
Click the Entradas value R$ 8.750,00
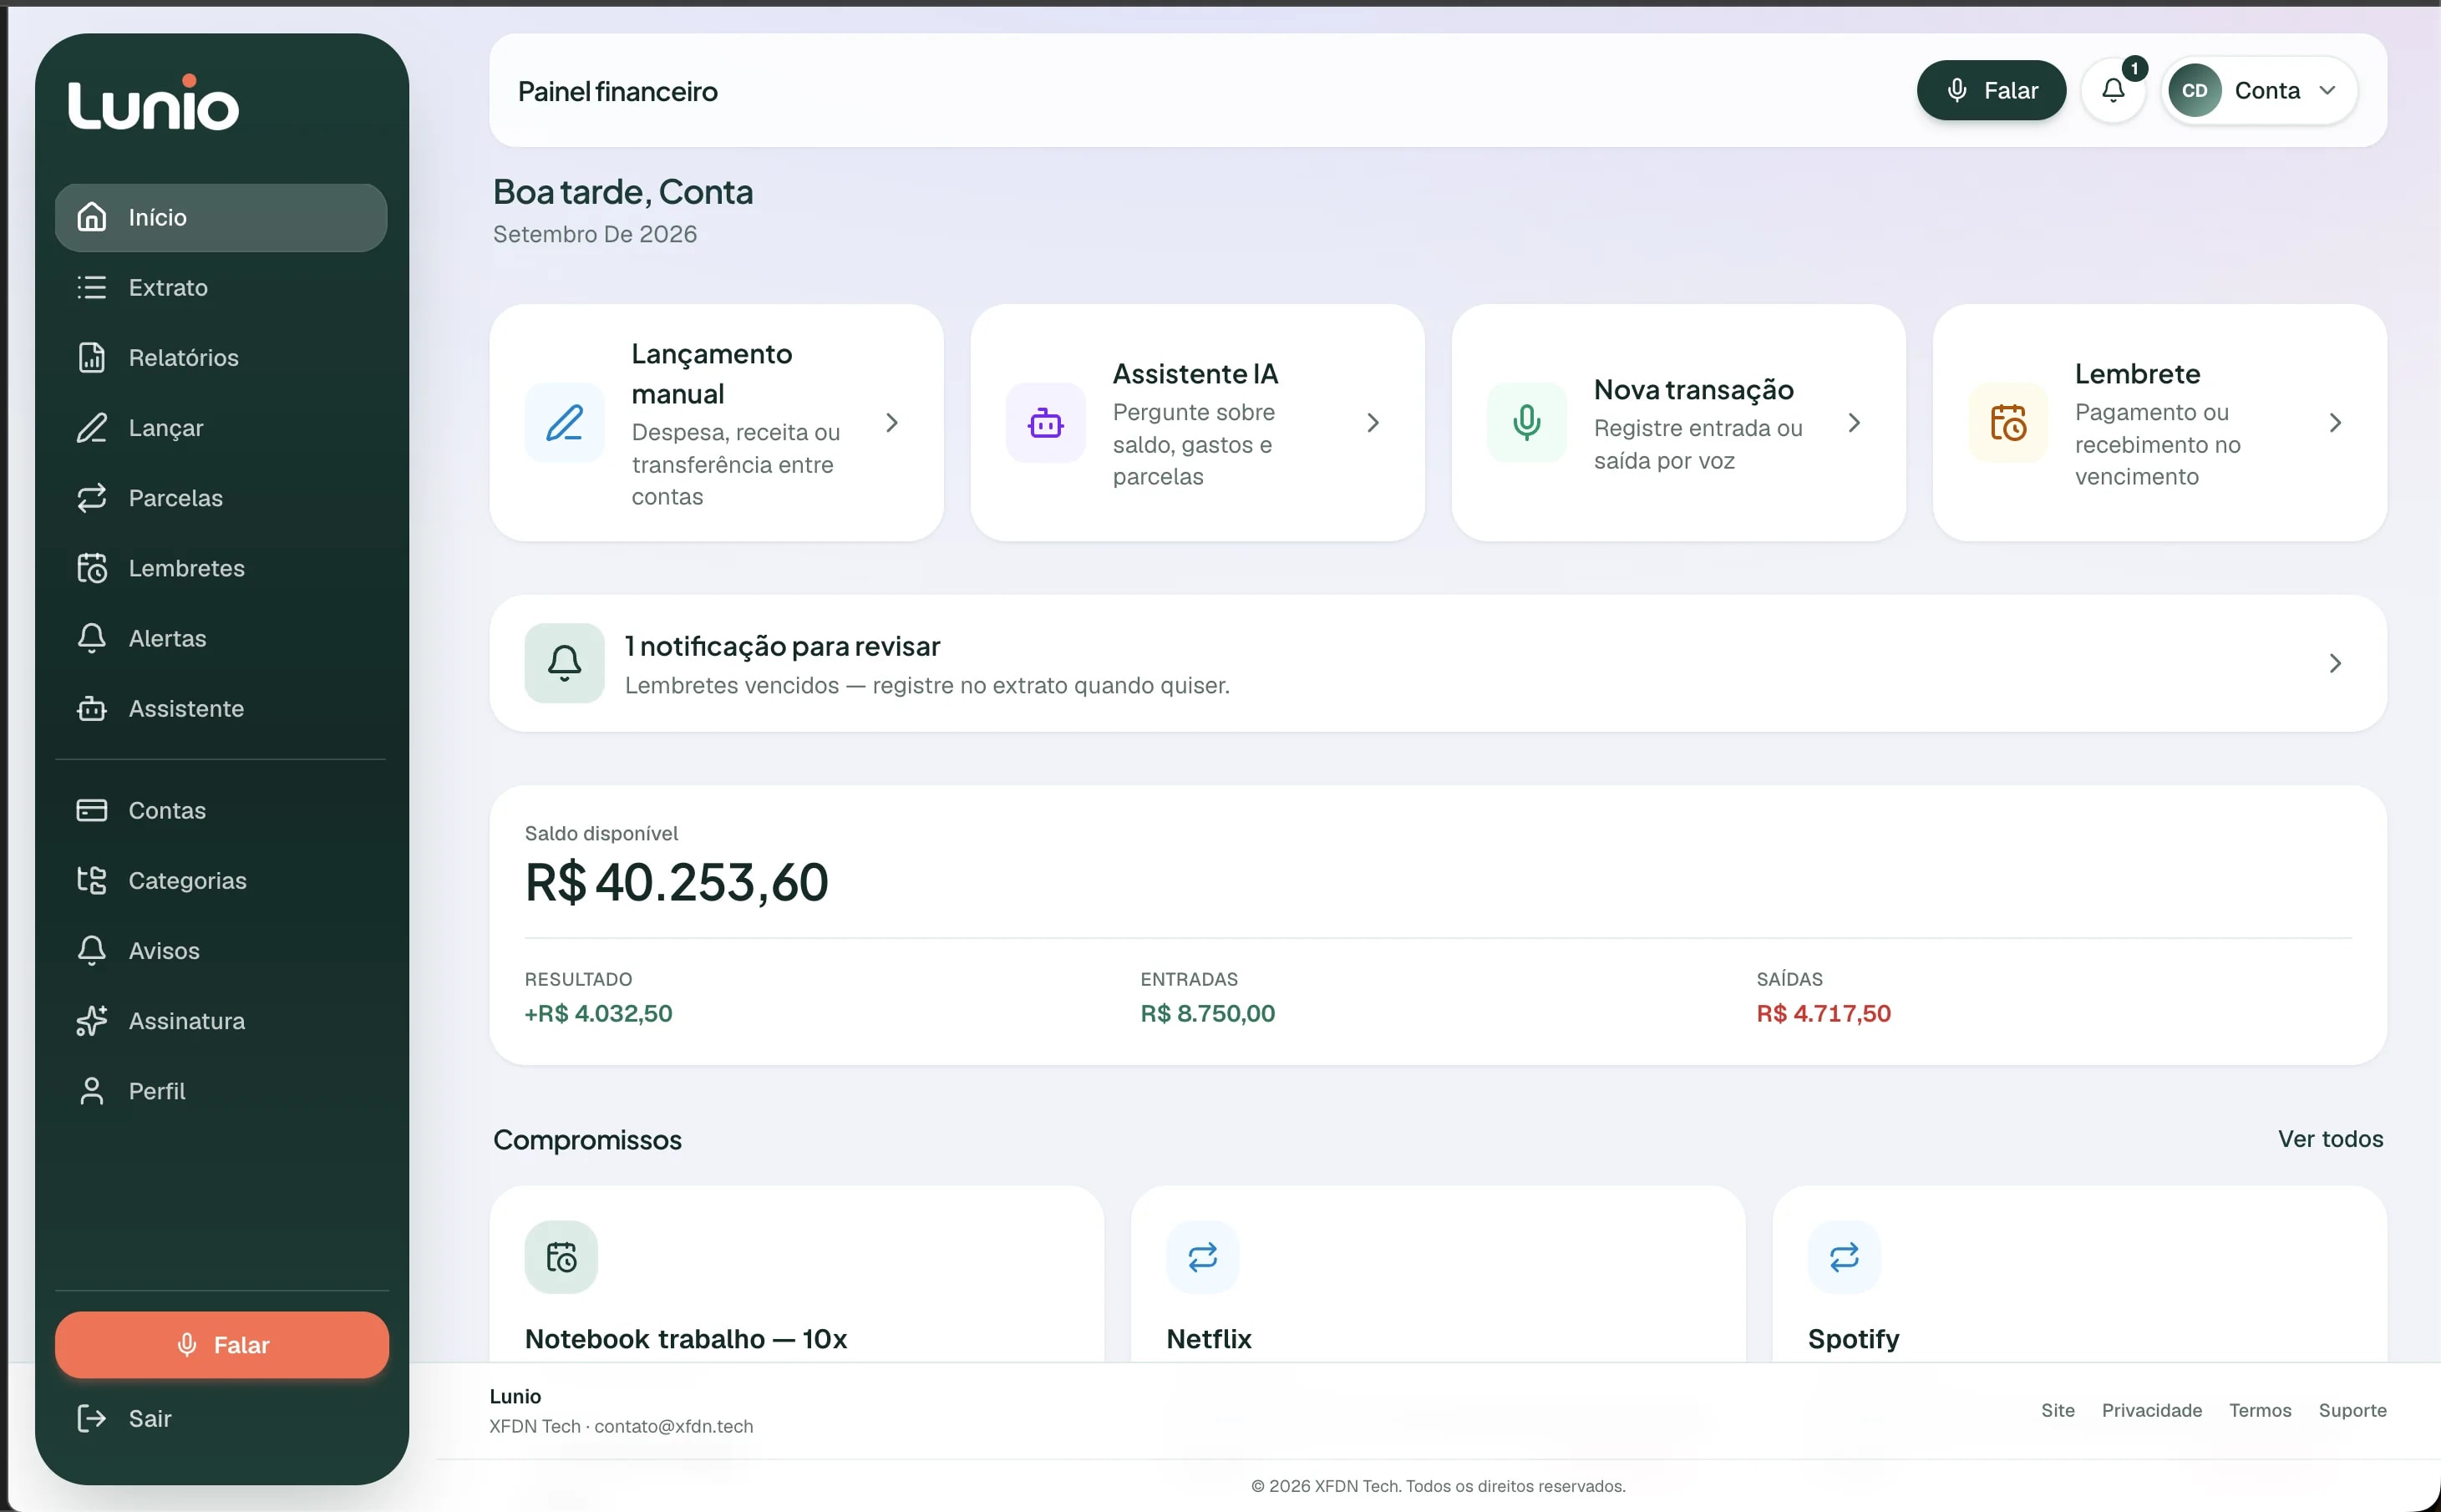pos(1207,1013)
